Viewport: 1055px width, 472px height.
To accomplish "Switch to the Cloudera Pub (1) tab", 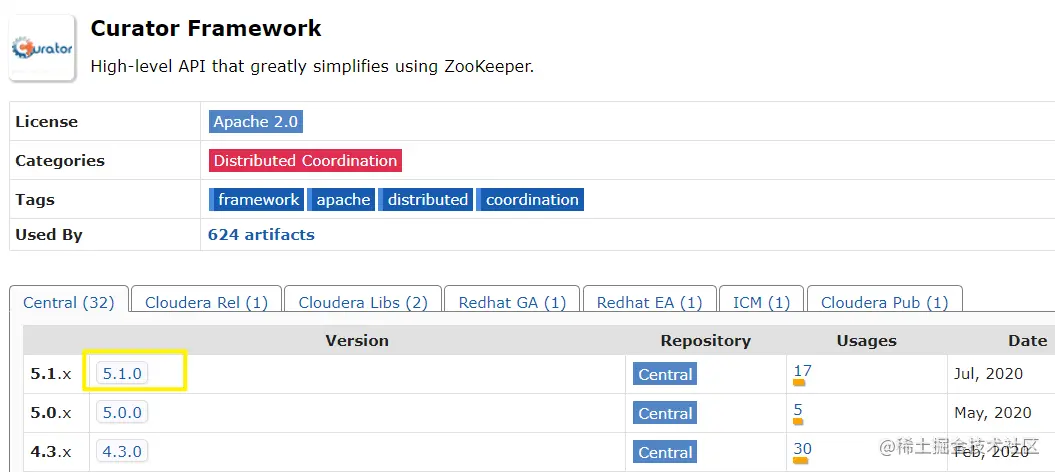I will point(884,302).
